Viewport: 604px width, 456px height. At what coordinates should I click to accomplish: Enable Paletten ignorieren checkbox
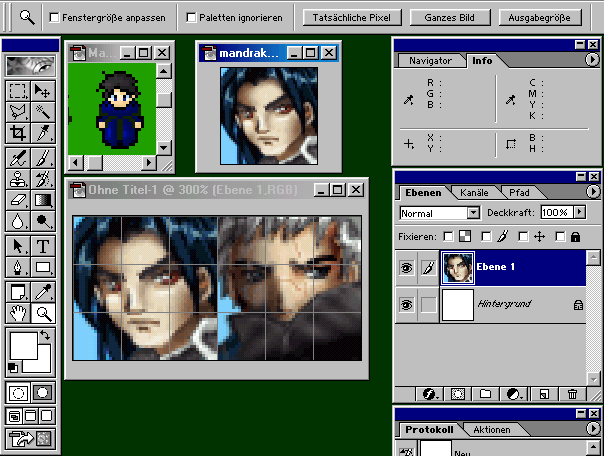click(x=191, y=17)
